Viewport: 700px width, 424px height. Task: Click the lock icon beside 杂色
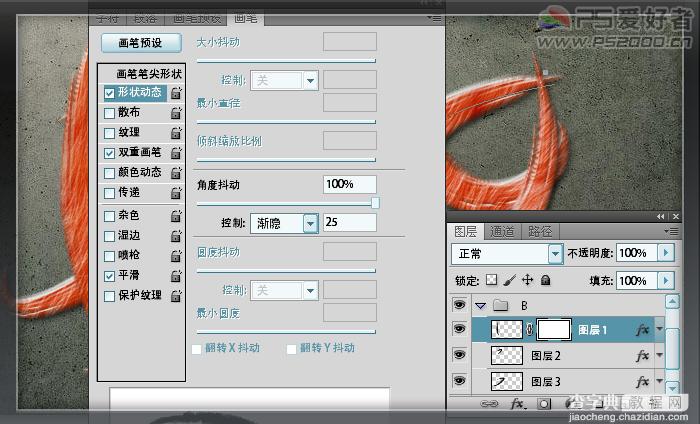[176, 216]
